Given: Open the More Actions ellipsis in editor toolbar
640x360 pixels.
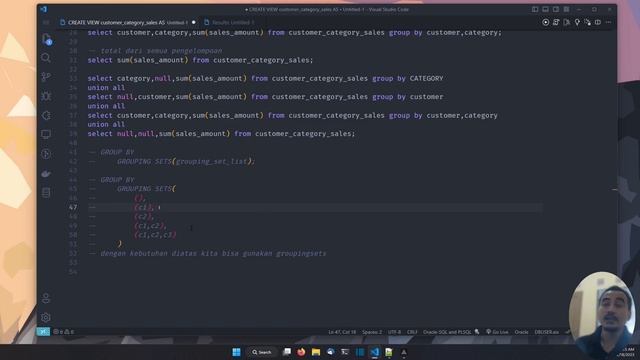Looking at the screenshot, I should pyautogui.click(x=609, y=22).
